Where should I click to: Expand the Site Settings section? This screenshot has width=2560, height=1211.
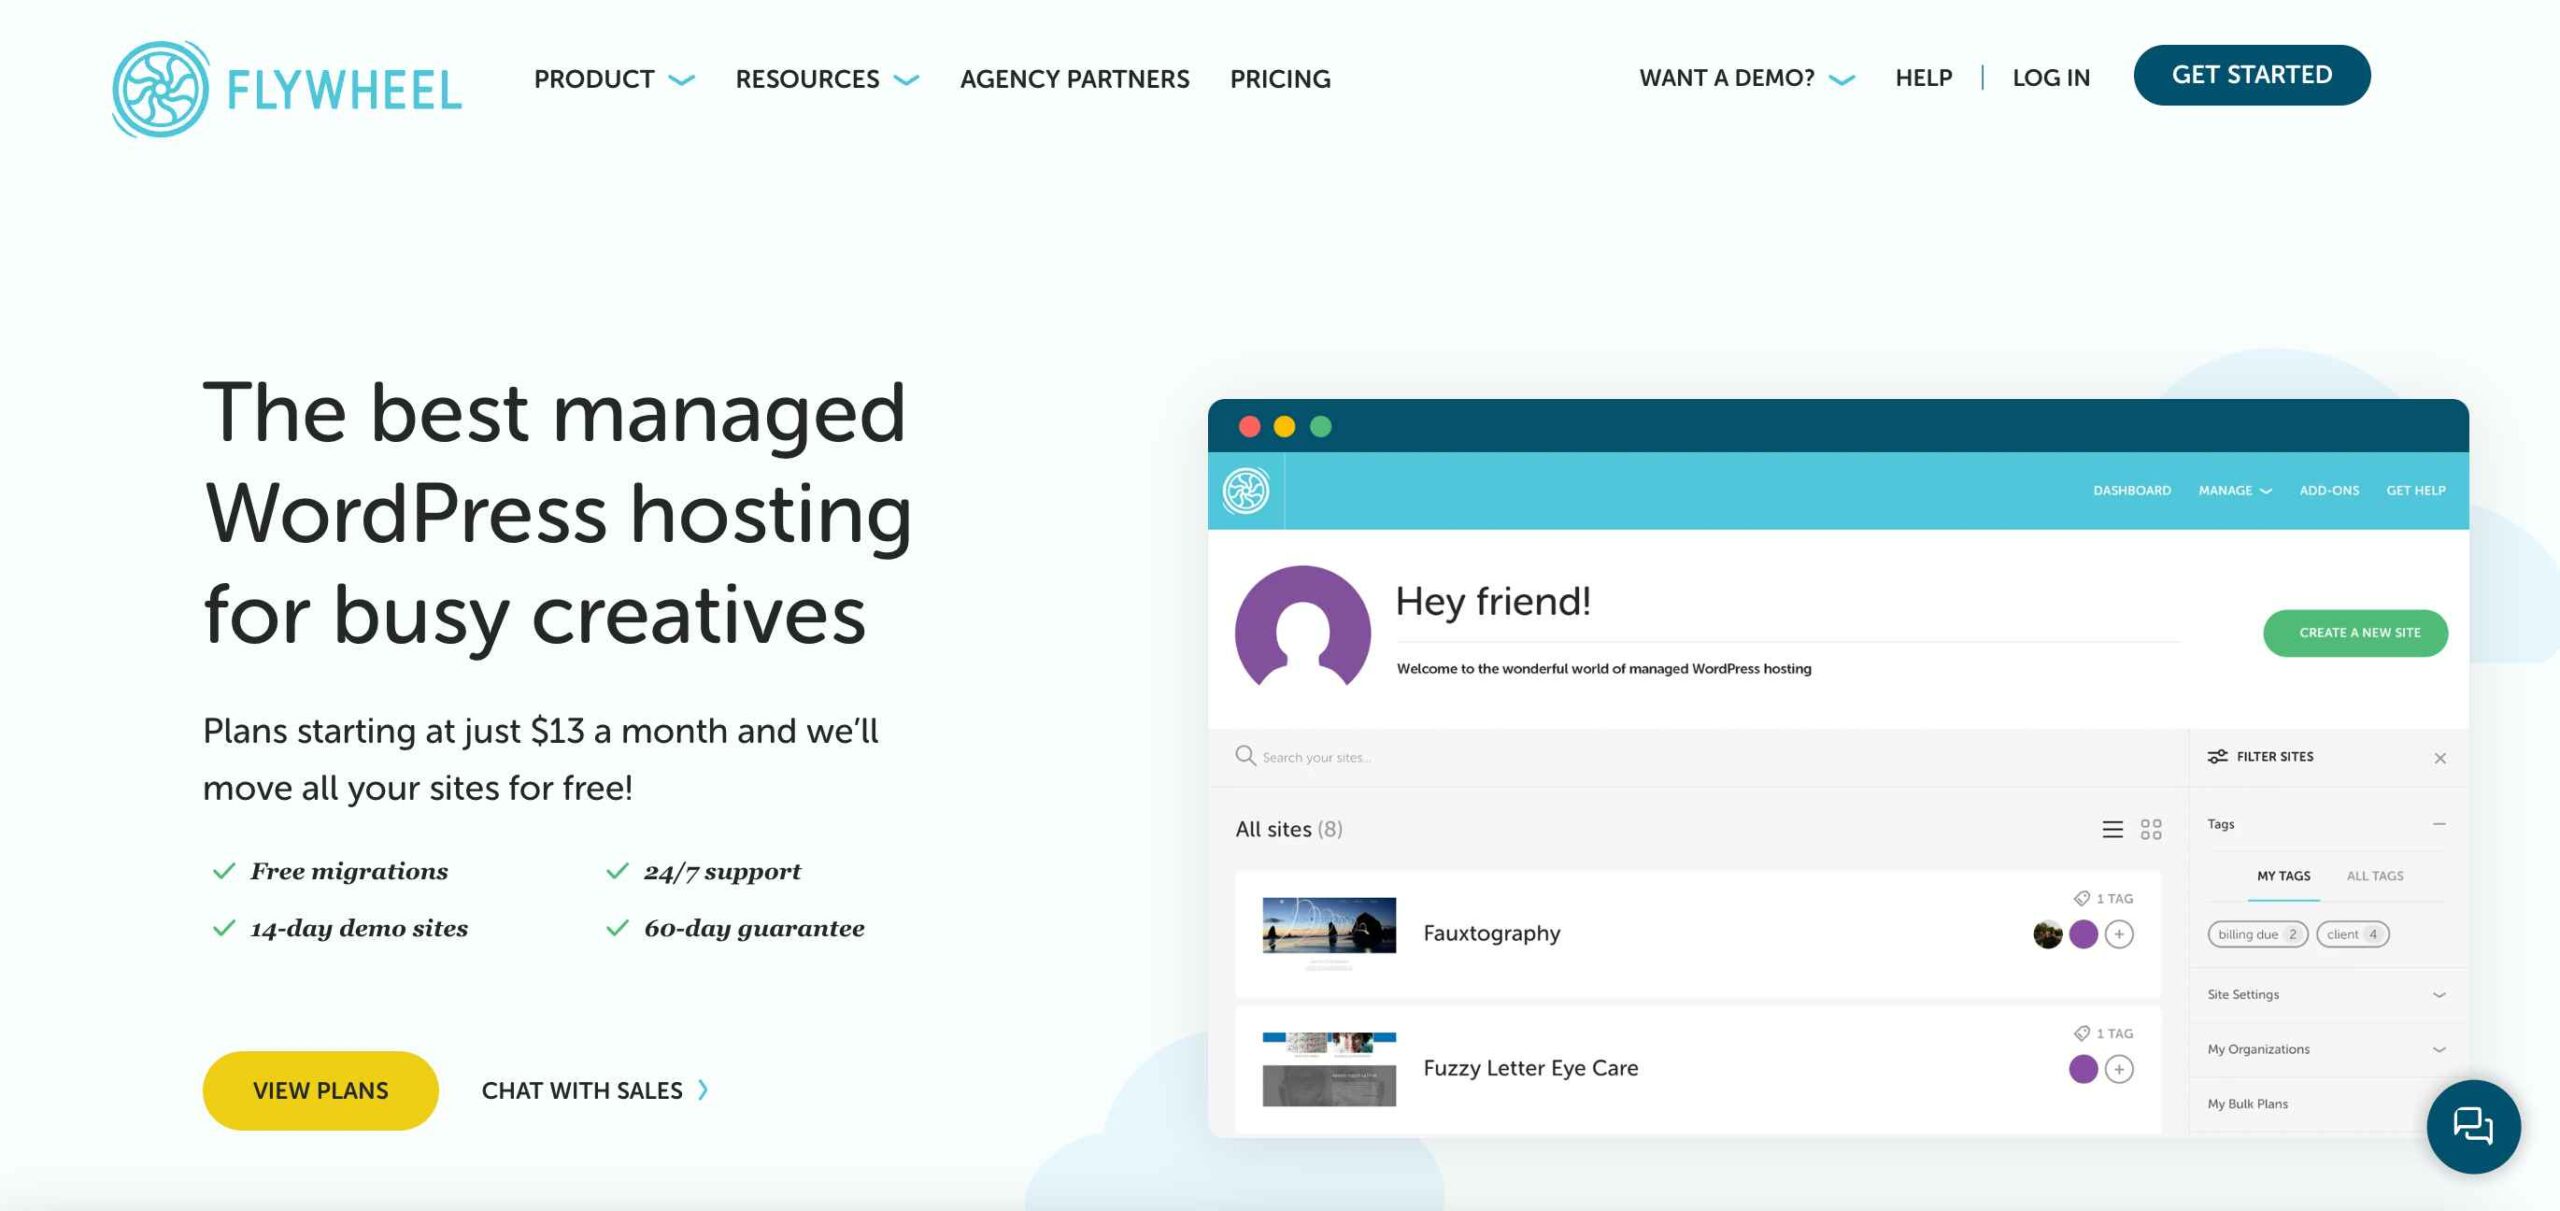(2439, 995)
